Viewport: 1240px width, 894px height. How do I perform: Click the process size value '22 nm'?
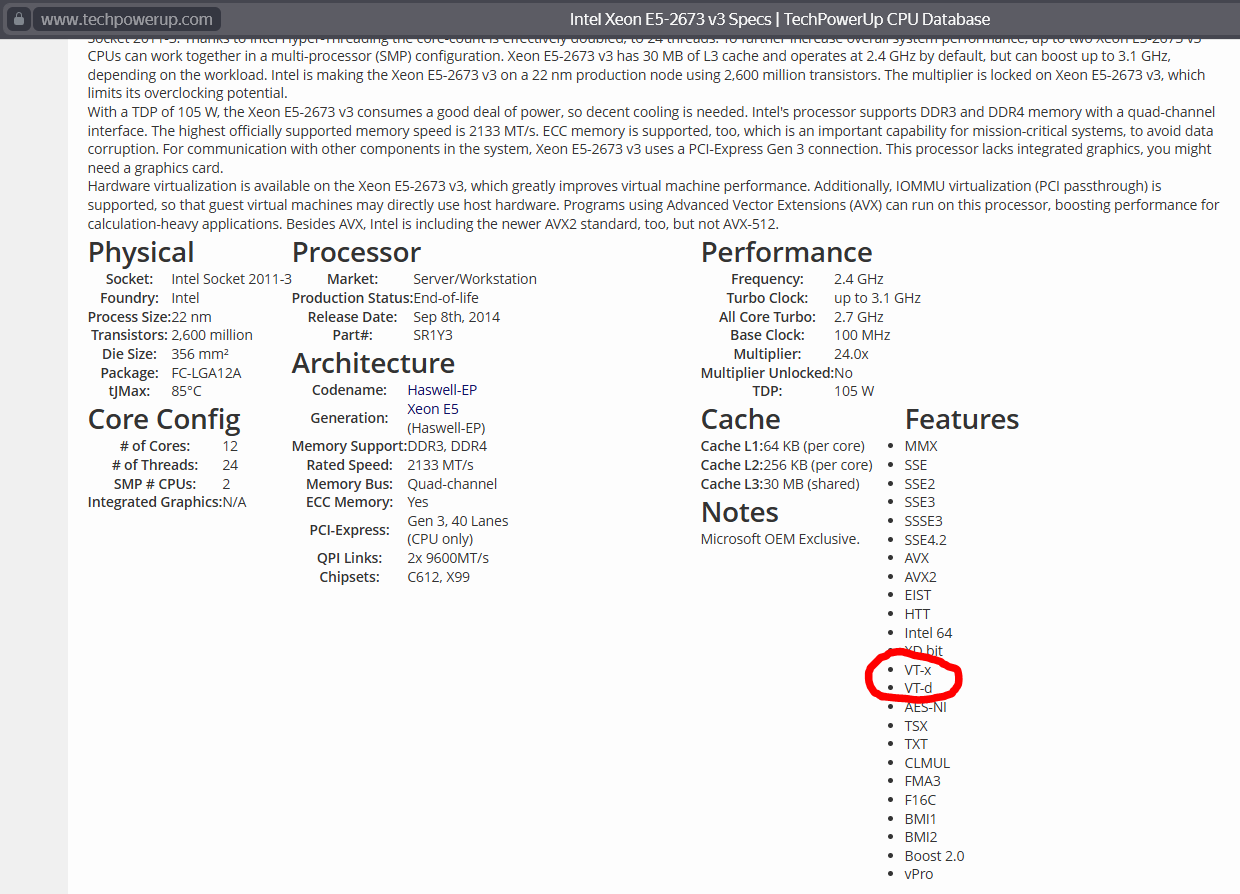click(x=191, y=317)
